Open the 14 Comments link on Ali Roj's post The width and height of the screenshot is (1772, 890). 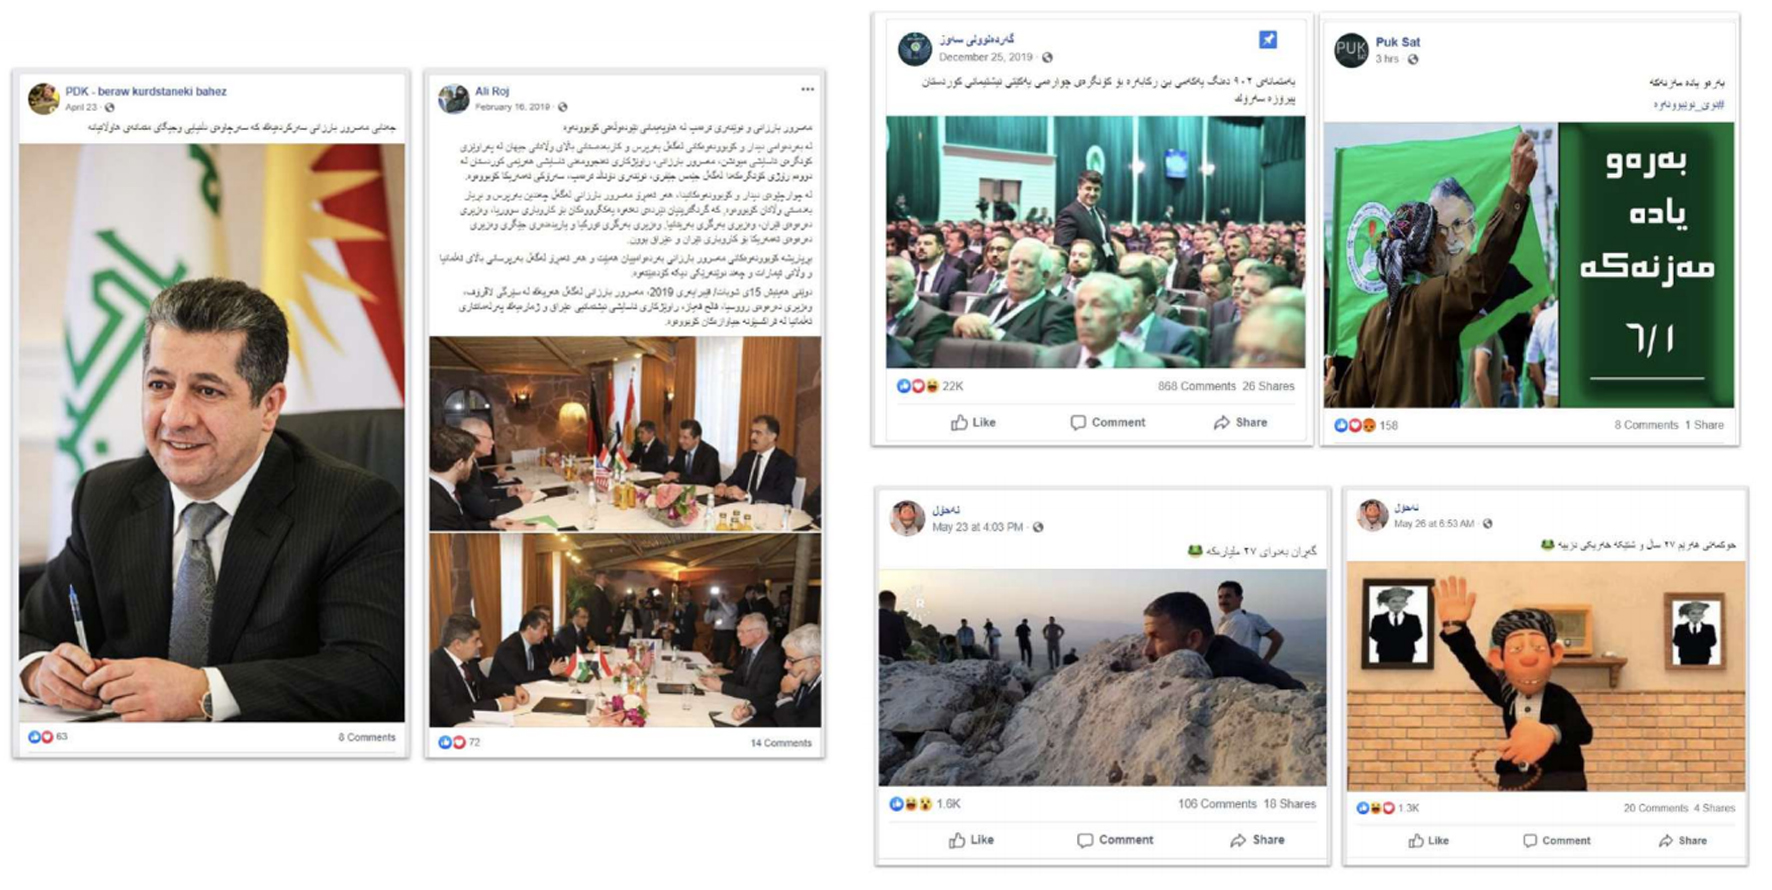[781, 743]
